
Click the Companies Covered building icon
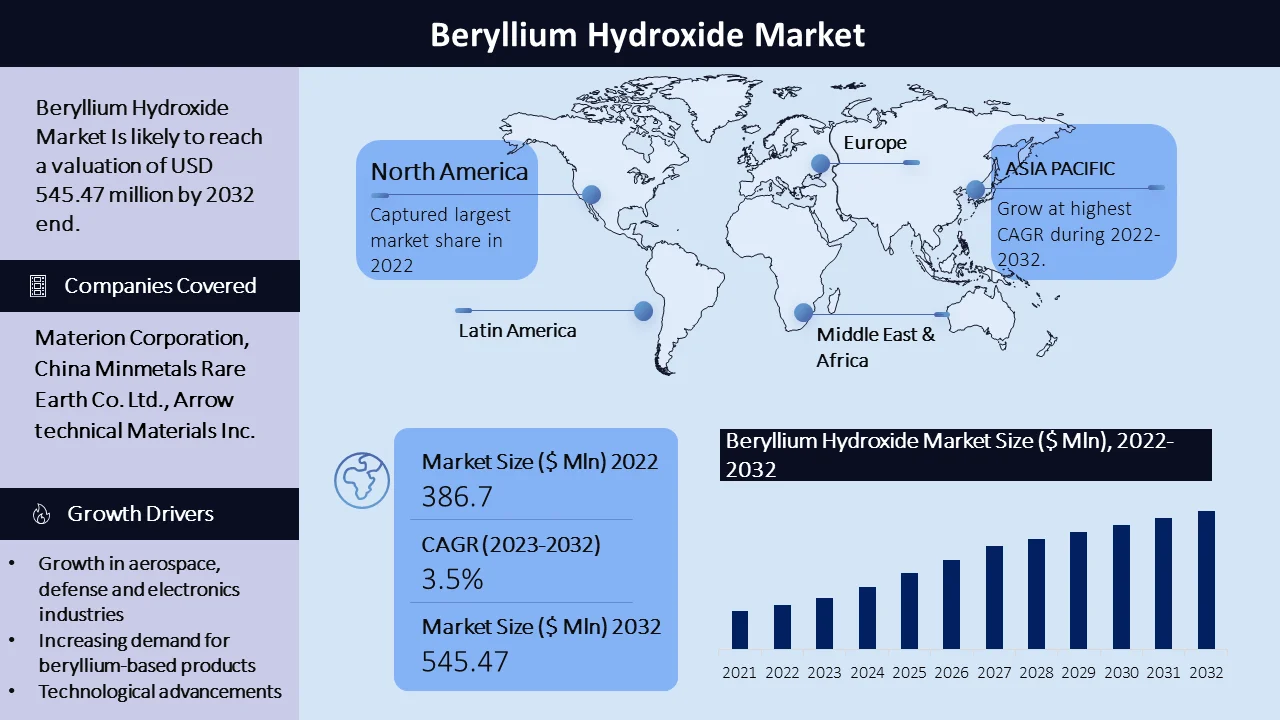click(x=38, y=287)
